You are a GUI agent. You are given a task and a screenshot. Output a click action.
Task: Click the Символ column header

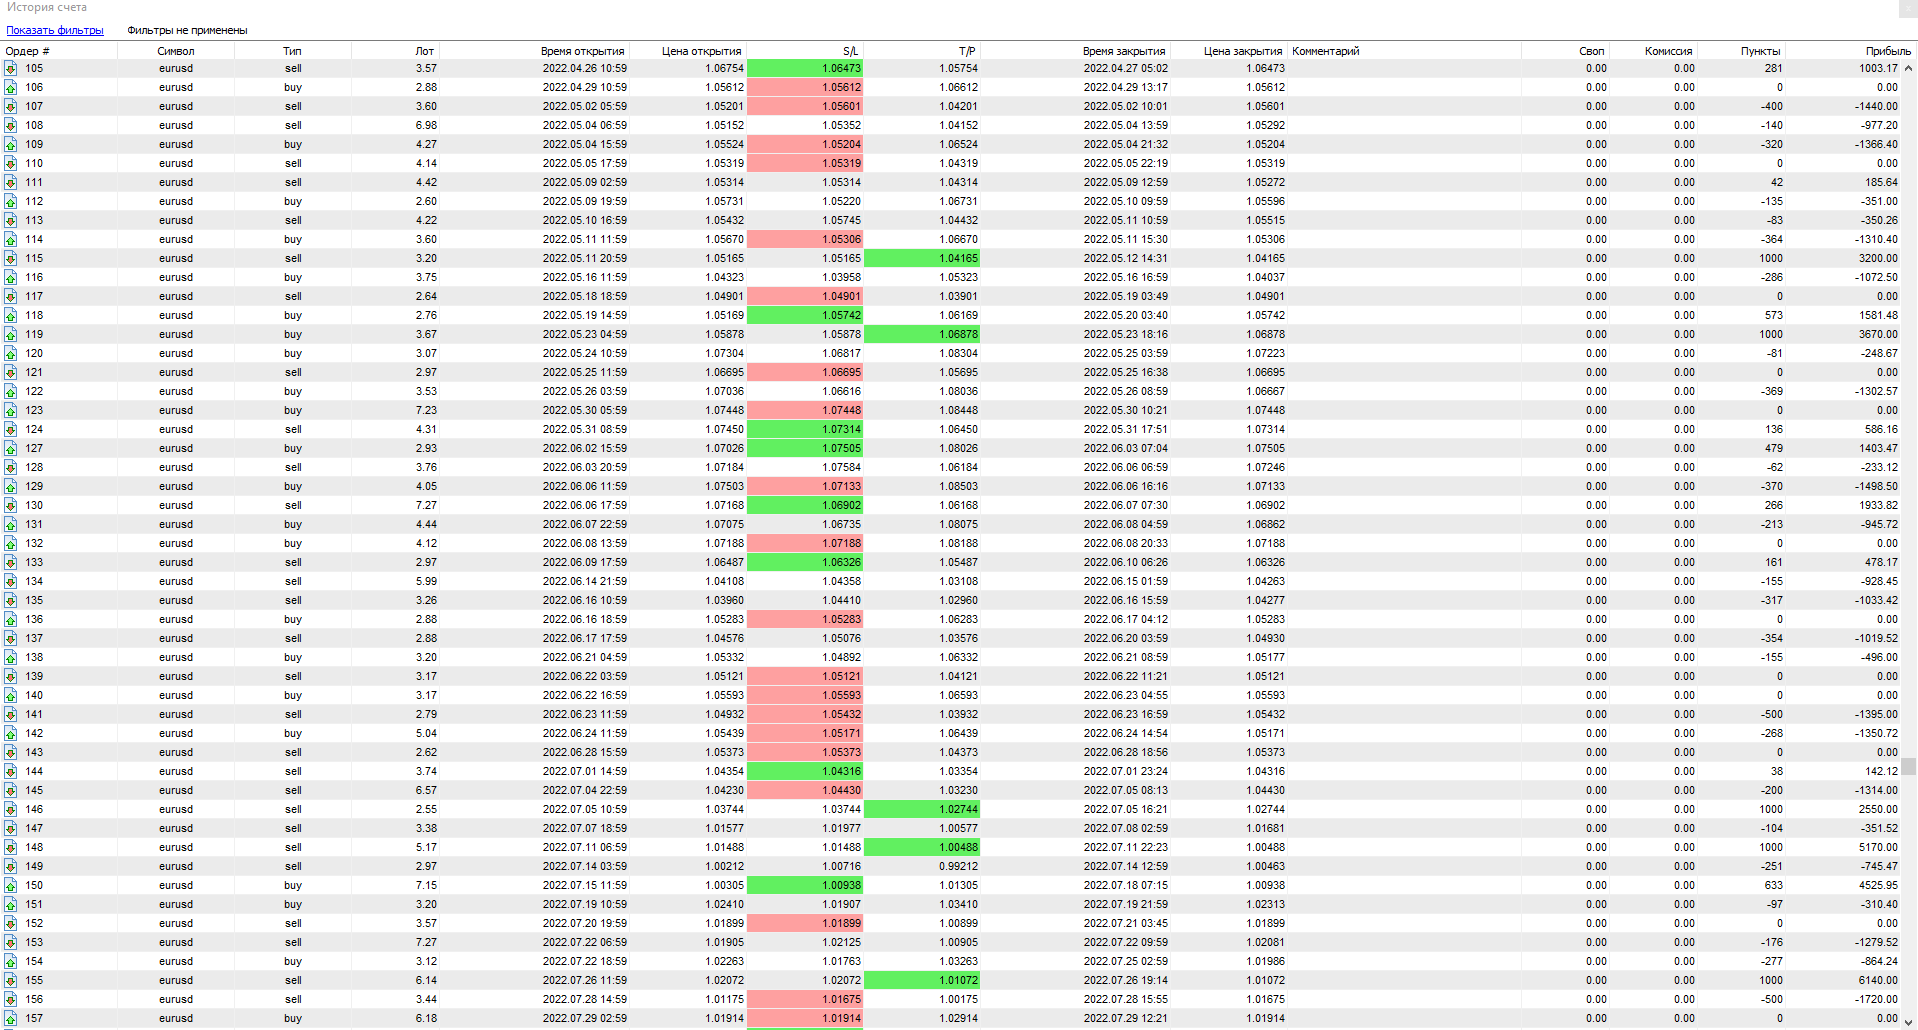click(176, 51)
